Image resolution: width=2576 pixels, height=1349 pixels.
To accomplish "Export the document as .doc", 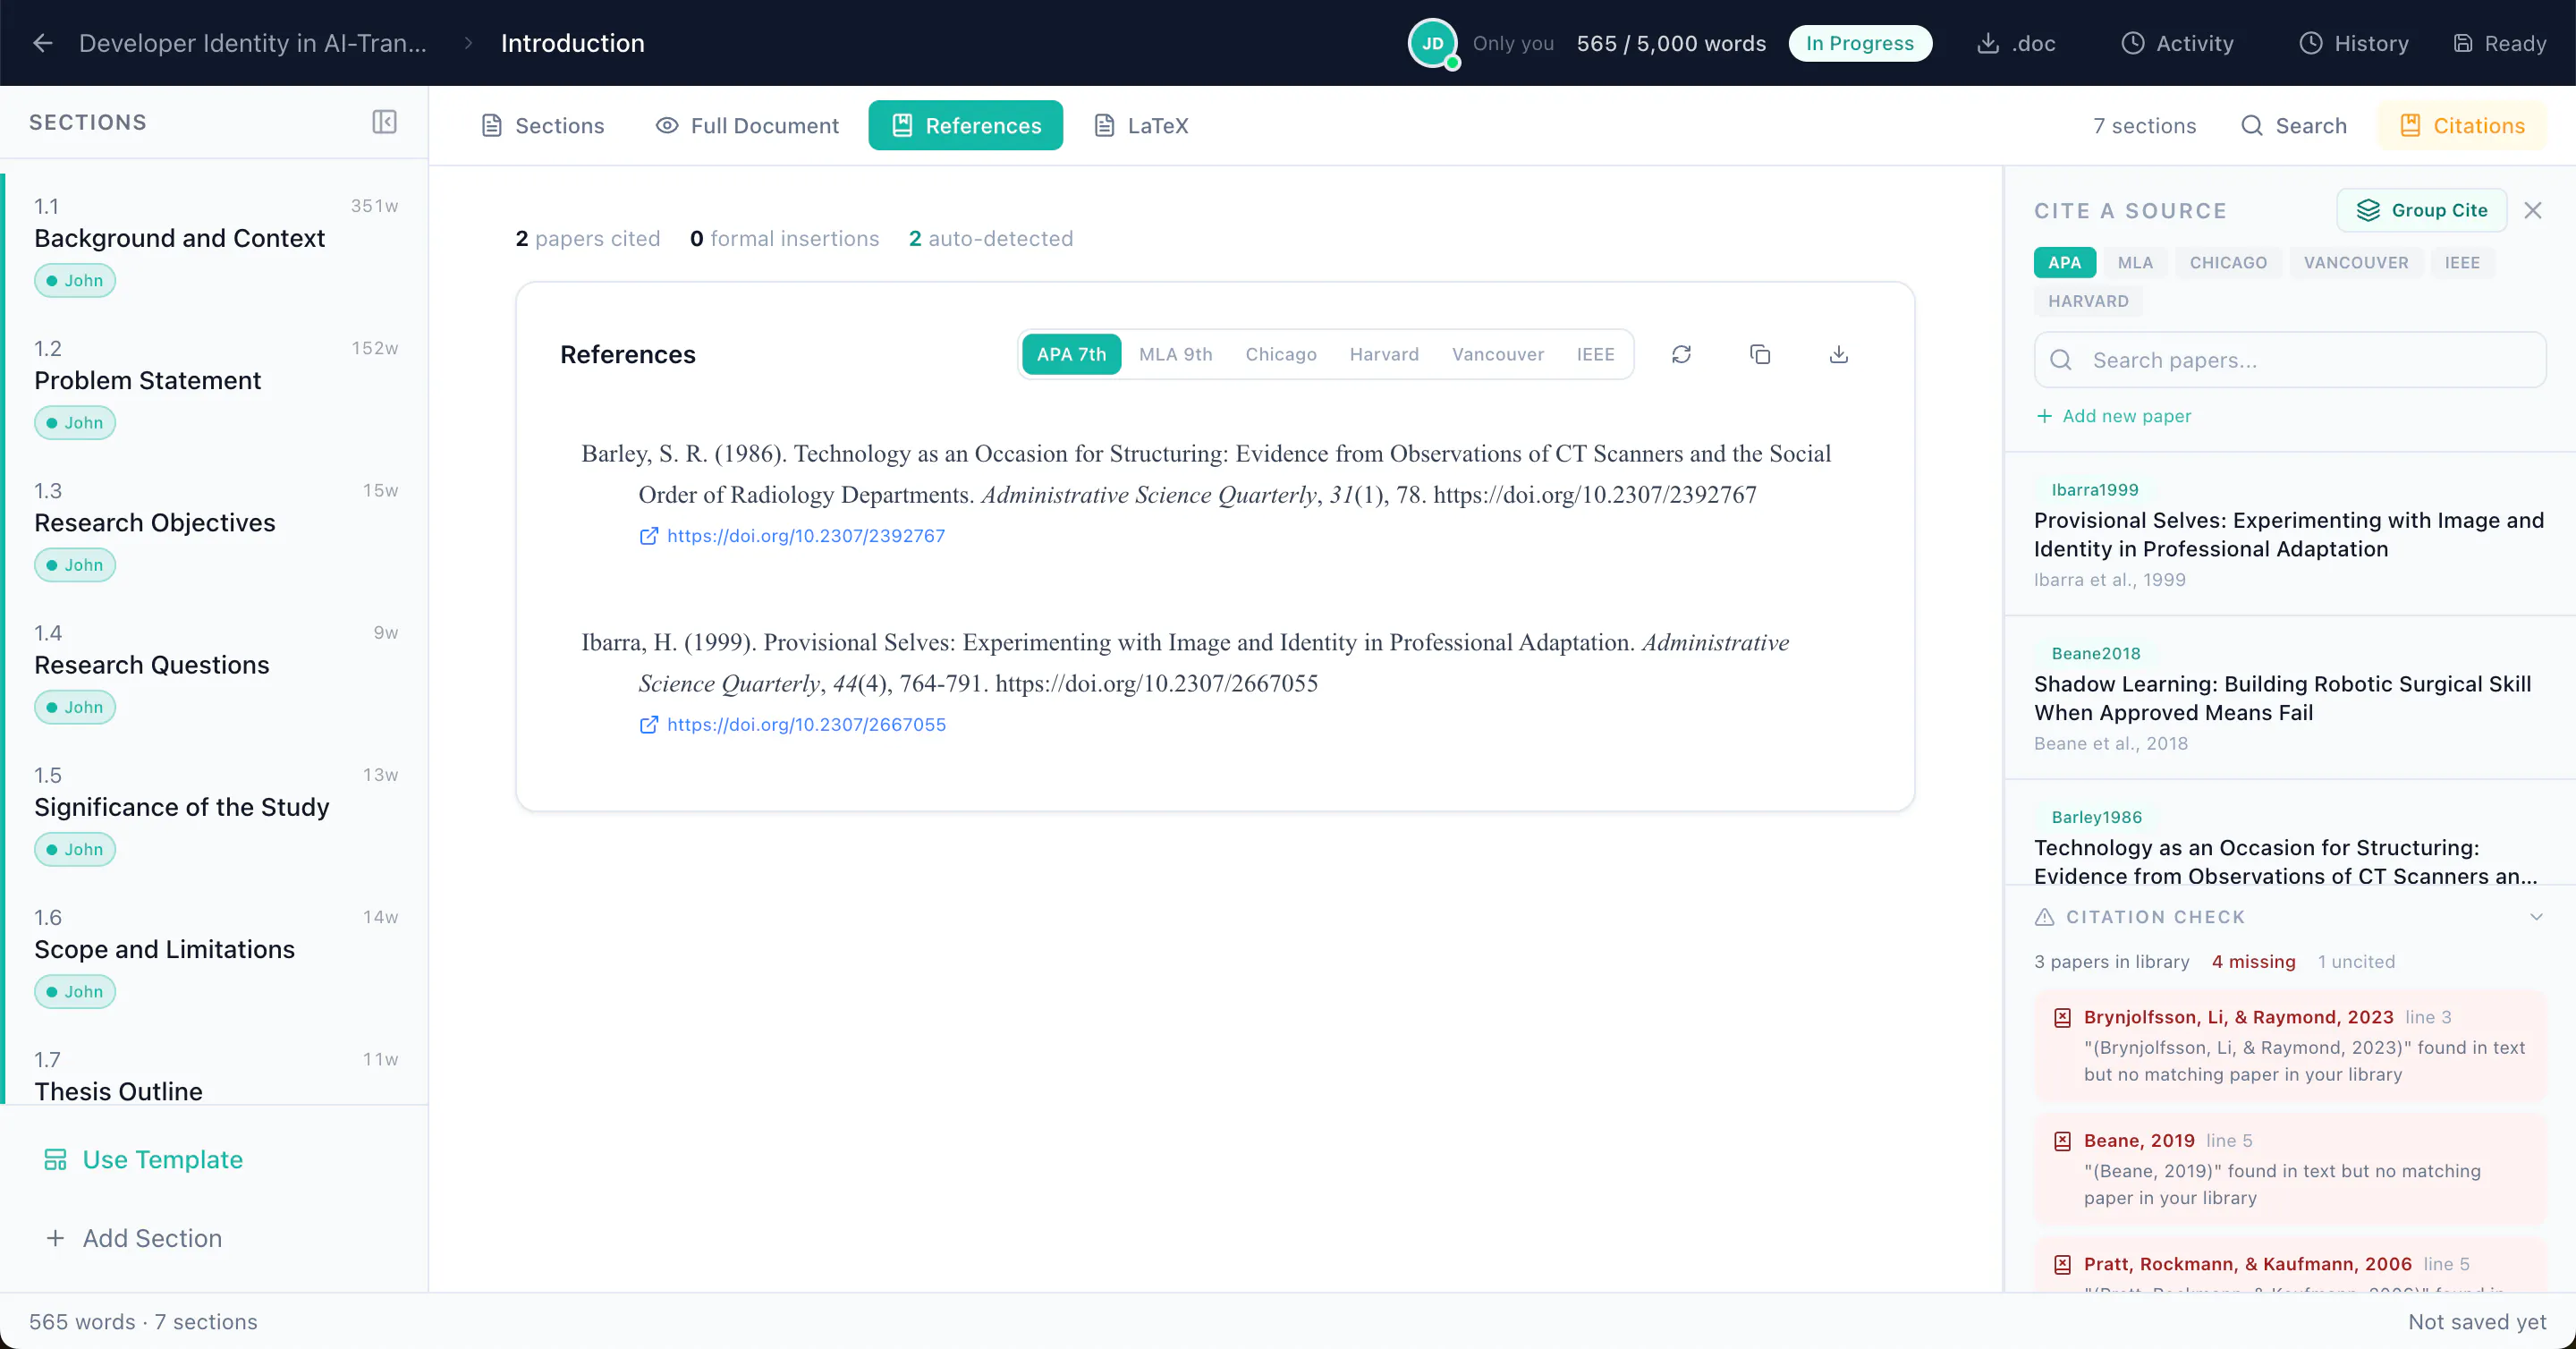I will [2015, 43].
